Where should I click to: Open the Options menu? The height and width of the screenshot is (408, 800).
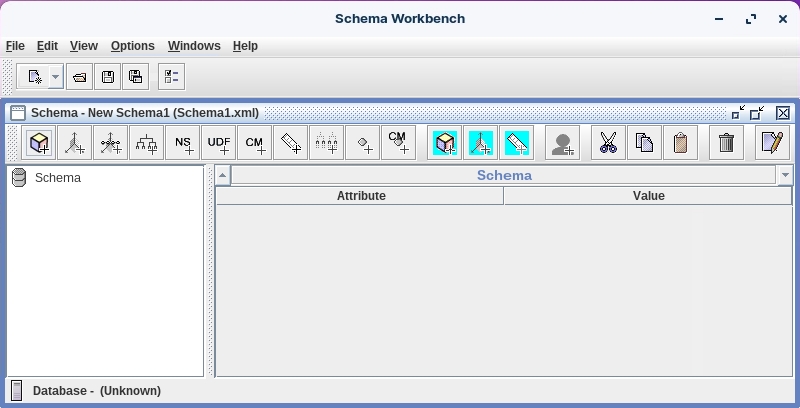(132, 46)
